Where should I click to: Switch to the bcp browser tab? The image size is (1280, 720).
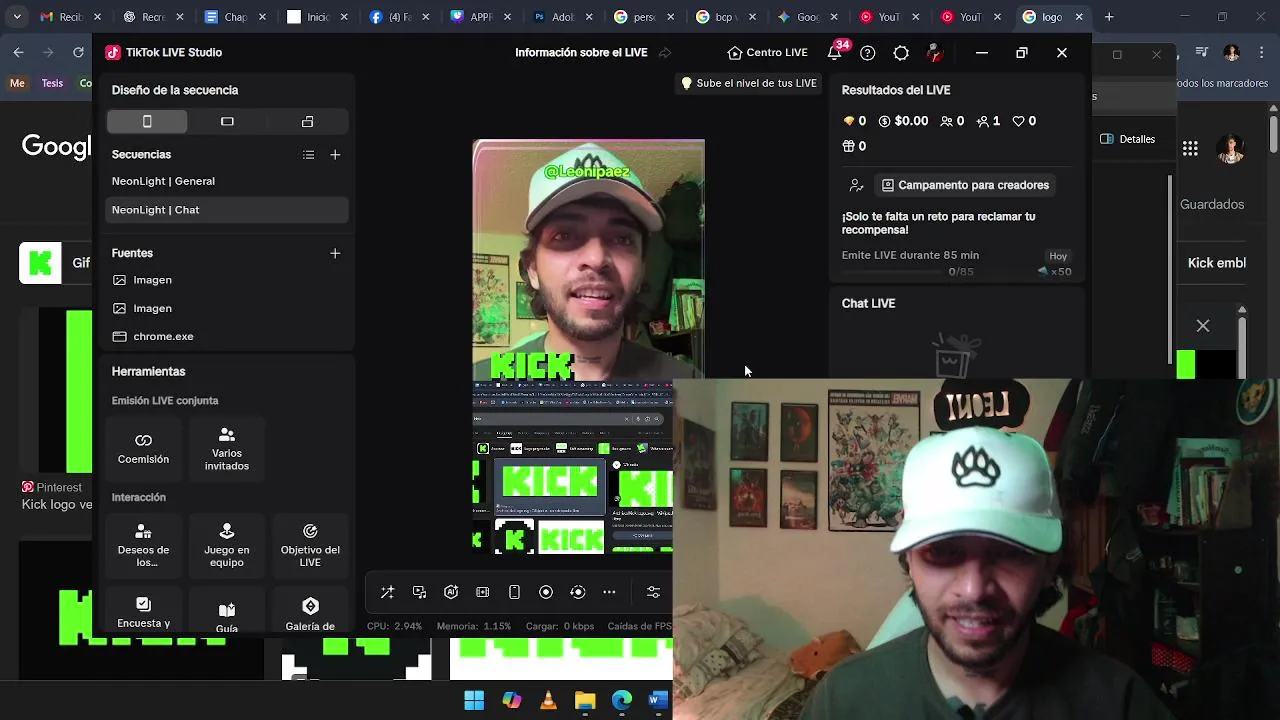(x=727, y=17)
